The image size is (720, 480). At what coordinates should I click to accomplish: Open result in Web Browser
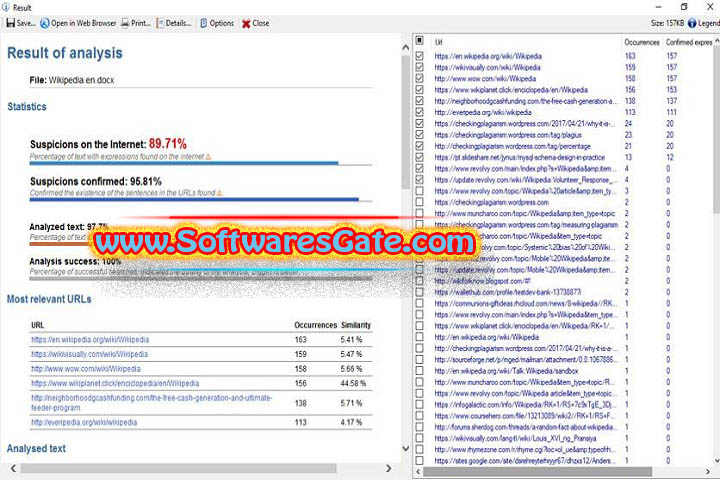tap(78, 23)
